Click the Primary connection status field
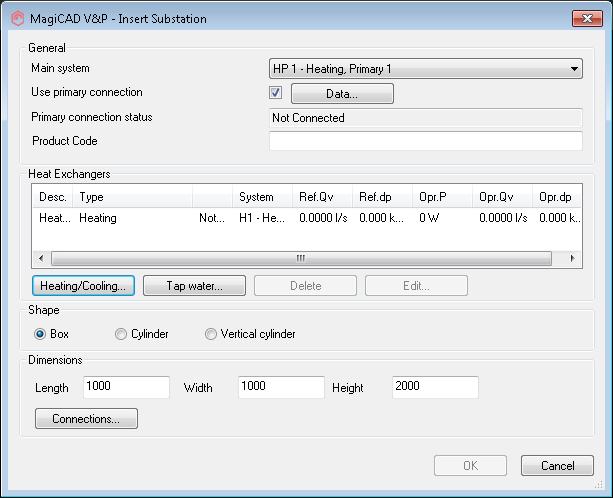613x498 pixels. [426, 118]
